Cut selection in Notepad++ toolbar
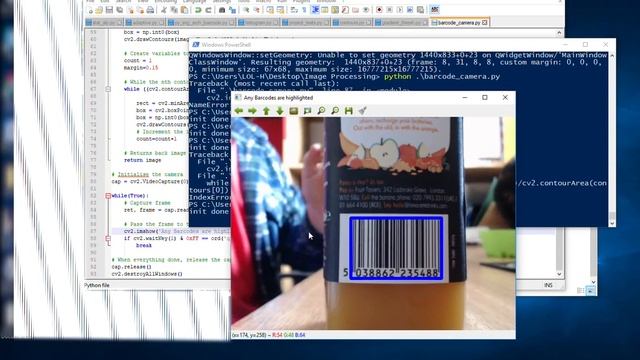Viewport: 640px width, 360px height. pyautogui.click(x=164, y=10)
